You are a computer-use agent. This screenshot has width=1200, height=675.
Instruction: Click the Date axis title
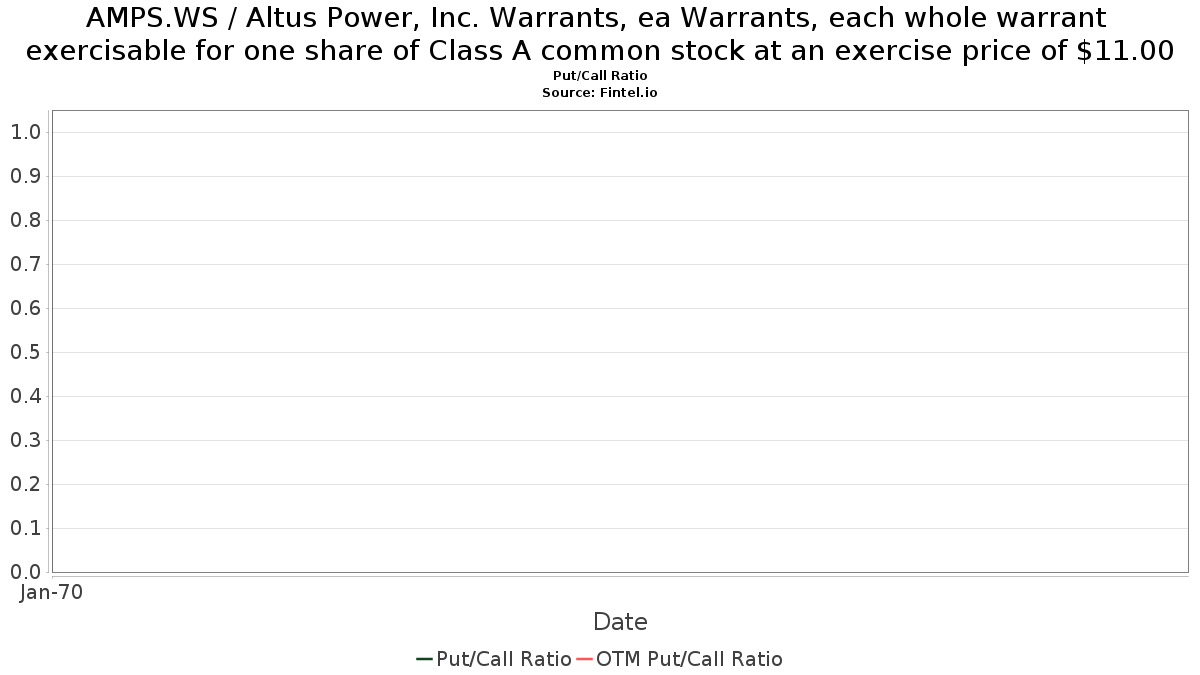(620, 622)
